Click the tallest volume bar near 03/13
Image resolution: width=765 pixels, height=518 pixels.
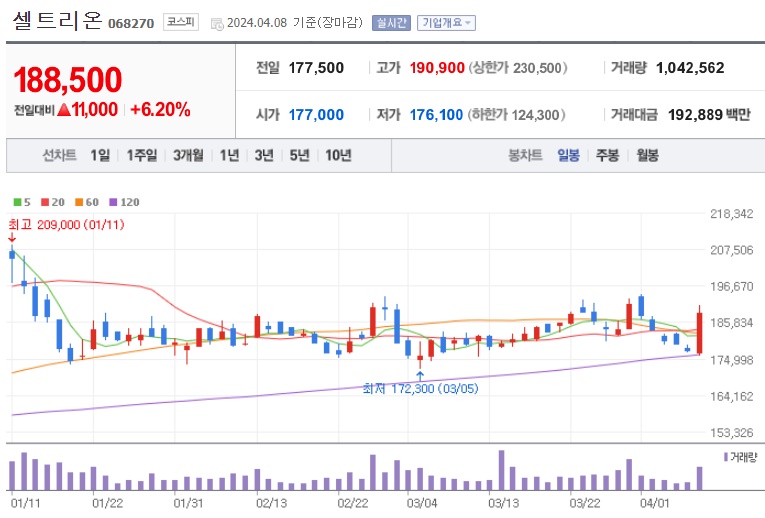[501, 470]
